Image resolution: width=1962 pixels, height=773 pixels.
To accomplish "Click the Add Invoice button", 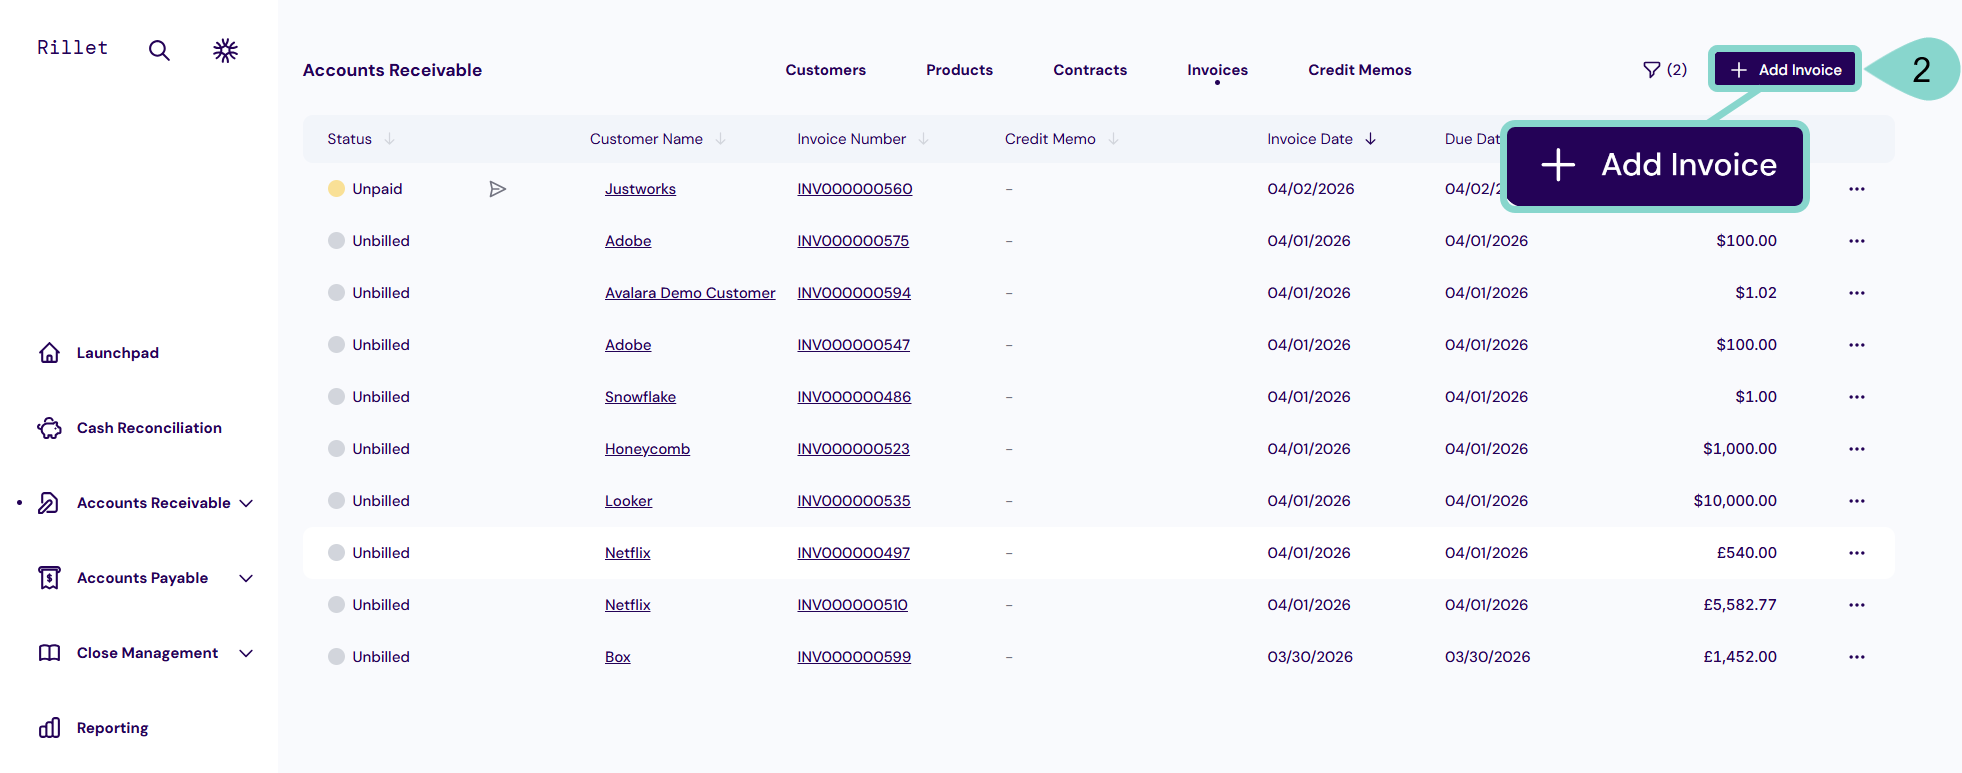I will (x=1785, y=69).
